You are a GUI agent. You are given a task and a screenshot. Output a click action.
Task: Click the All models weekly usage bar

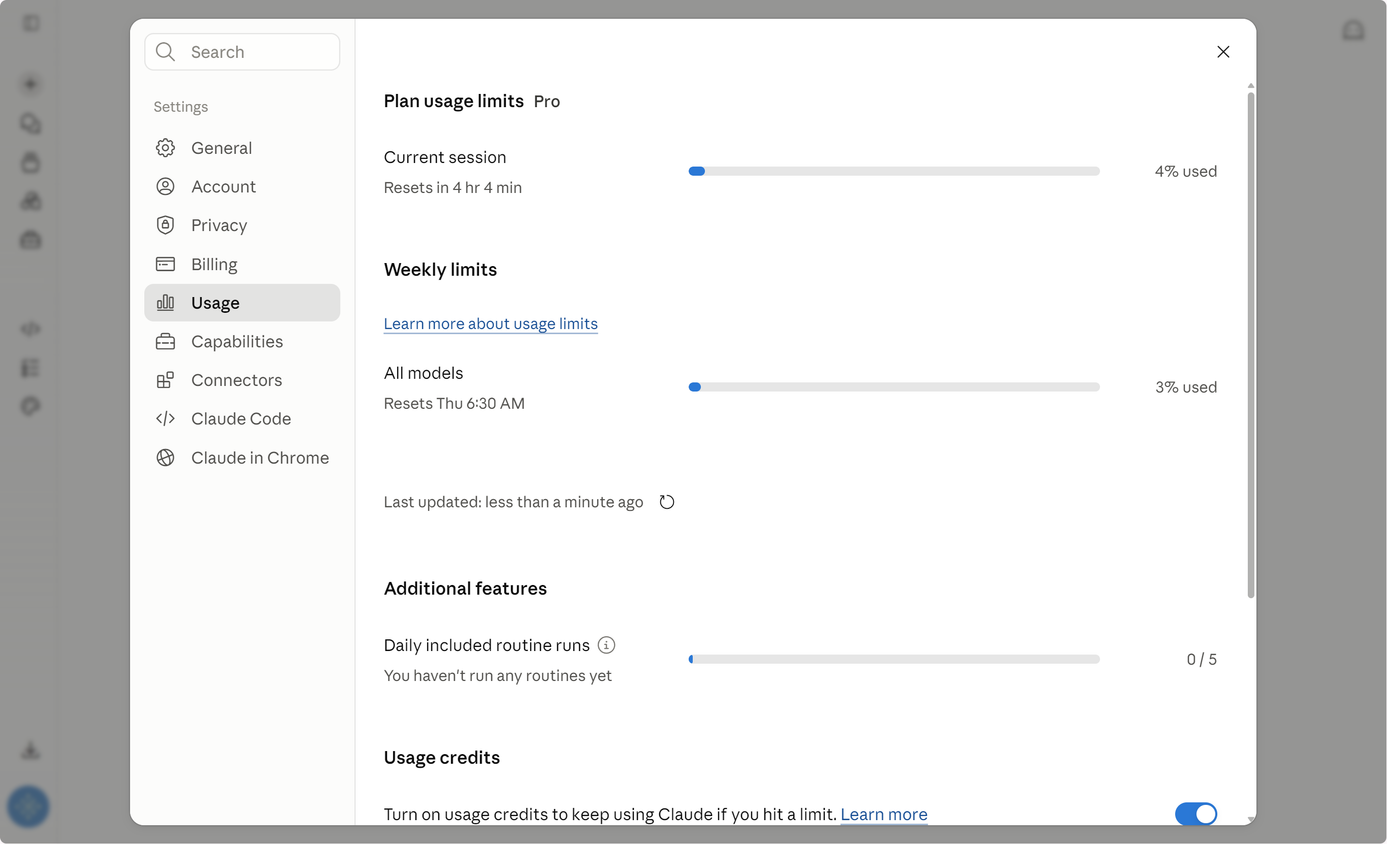(894, 387)
